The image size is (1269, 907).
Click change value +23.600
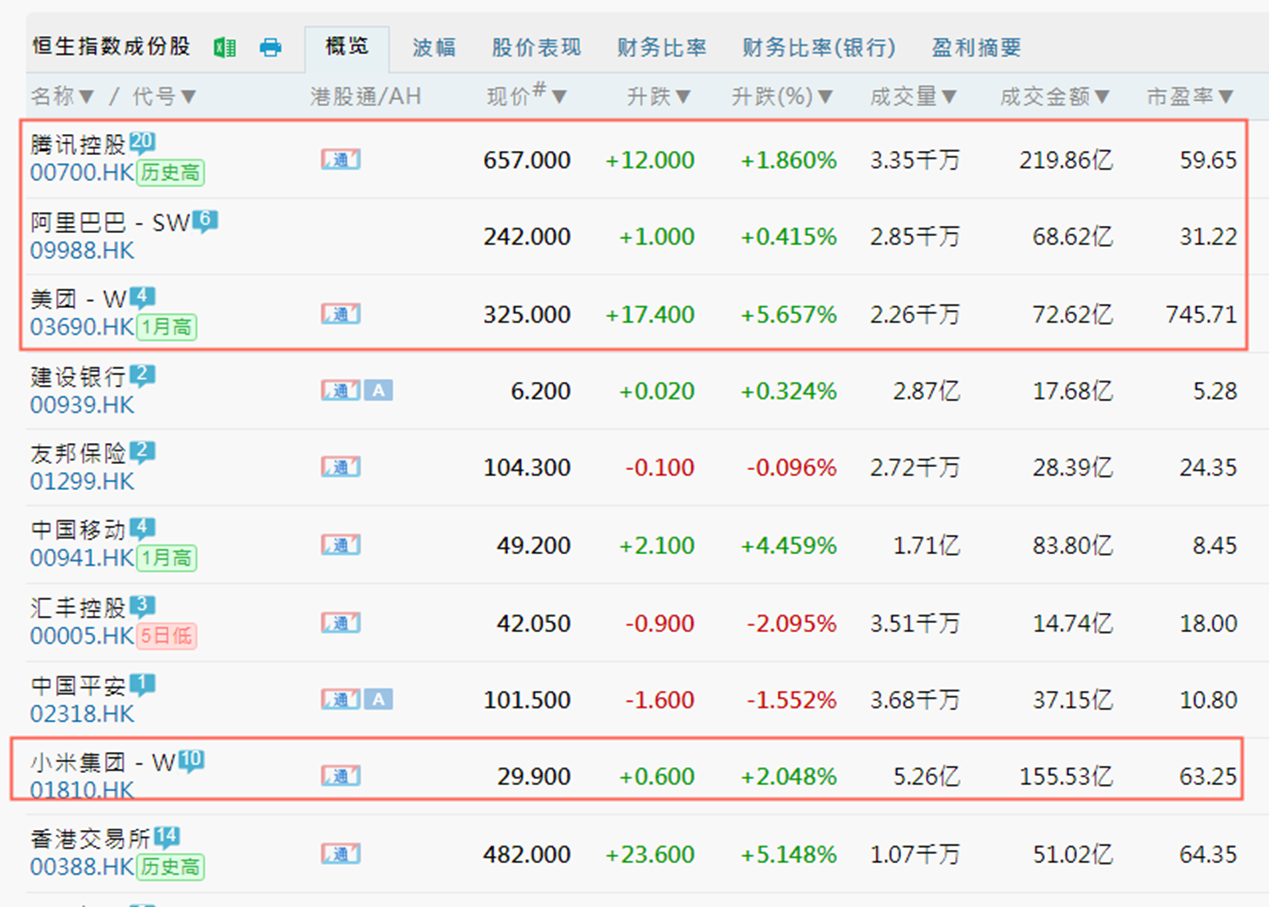(x=650, y=855)
